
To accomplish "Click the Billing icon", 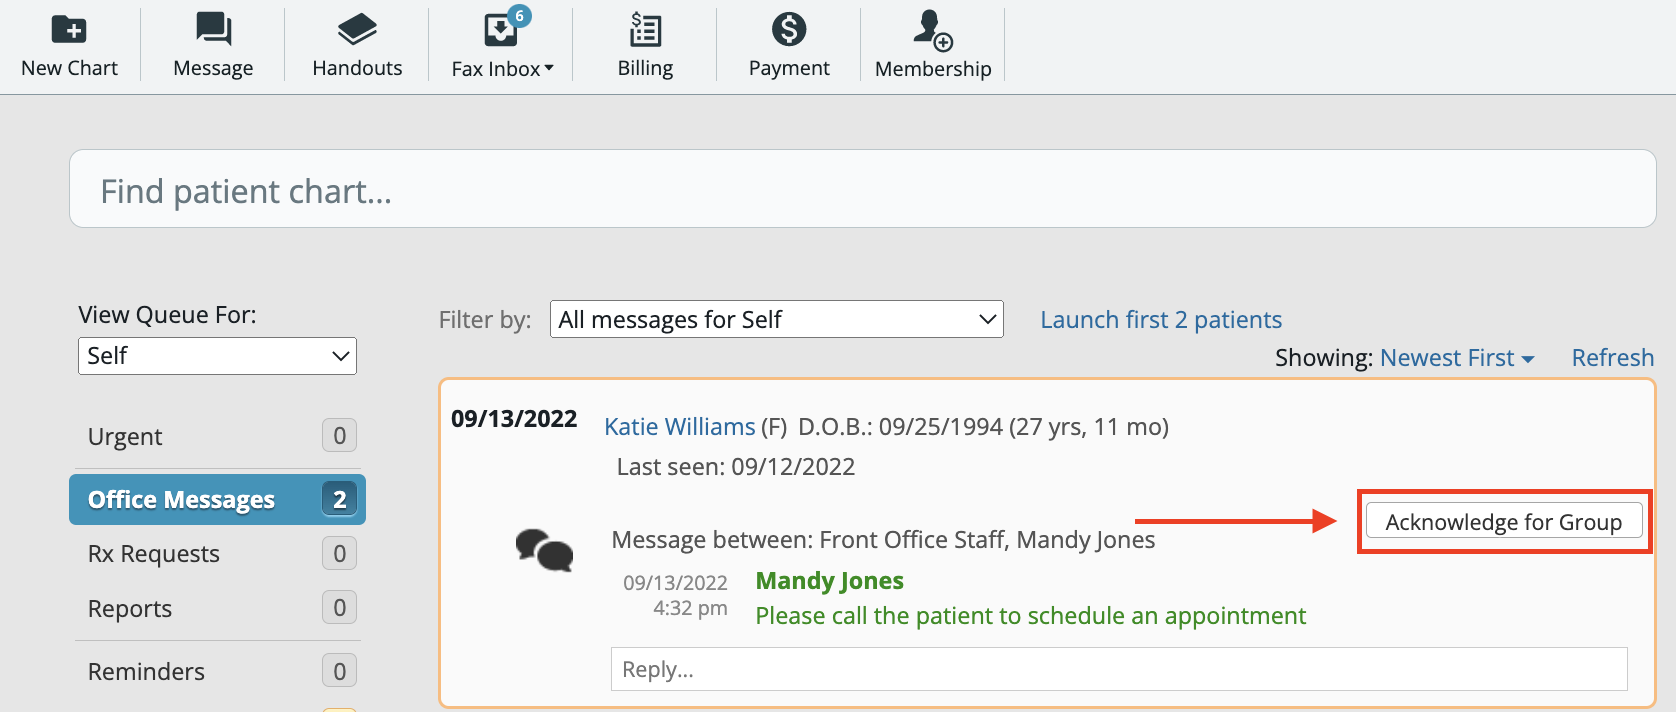I will [644, 44].
